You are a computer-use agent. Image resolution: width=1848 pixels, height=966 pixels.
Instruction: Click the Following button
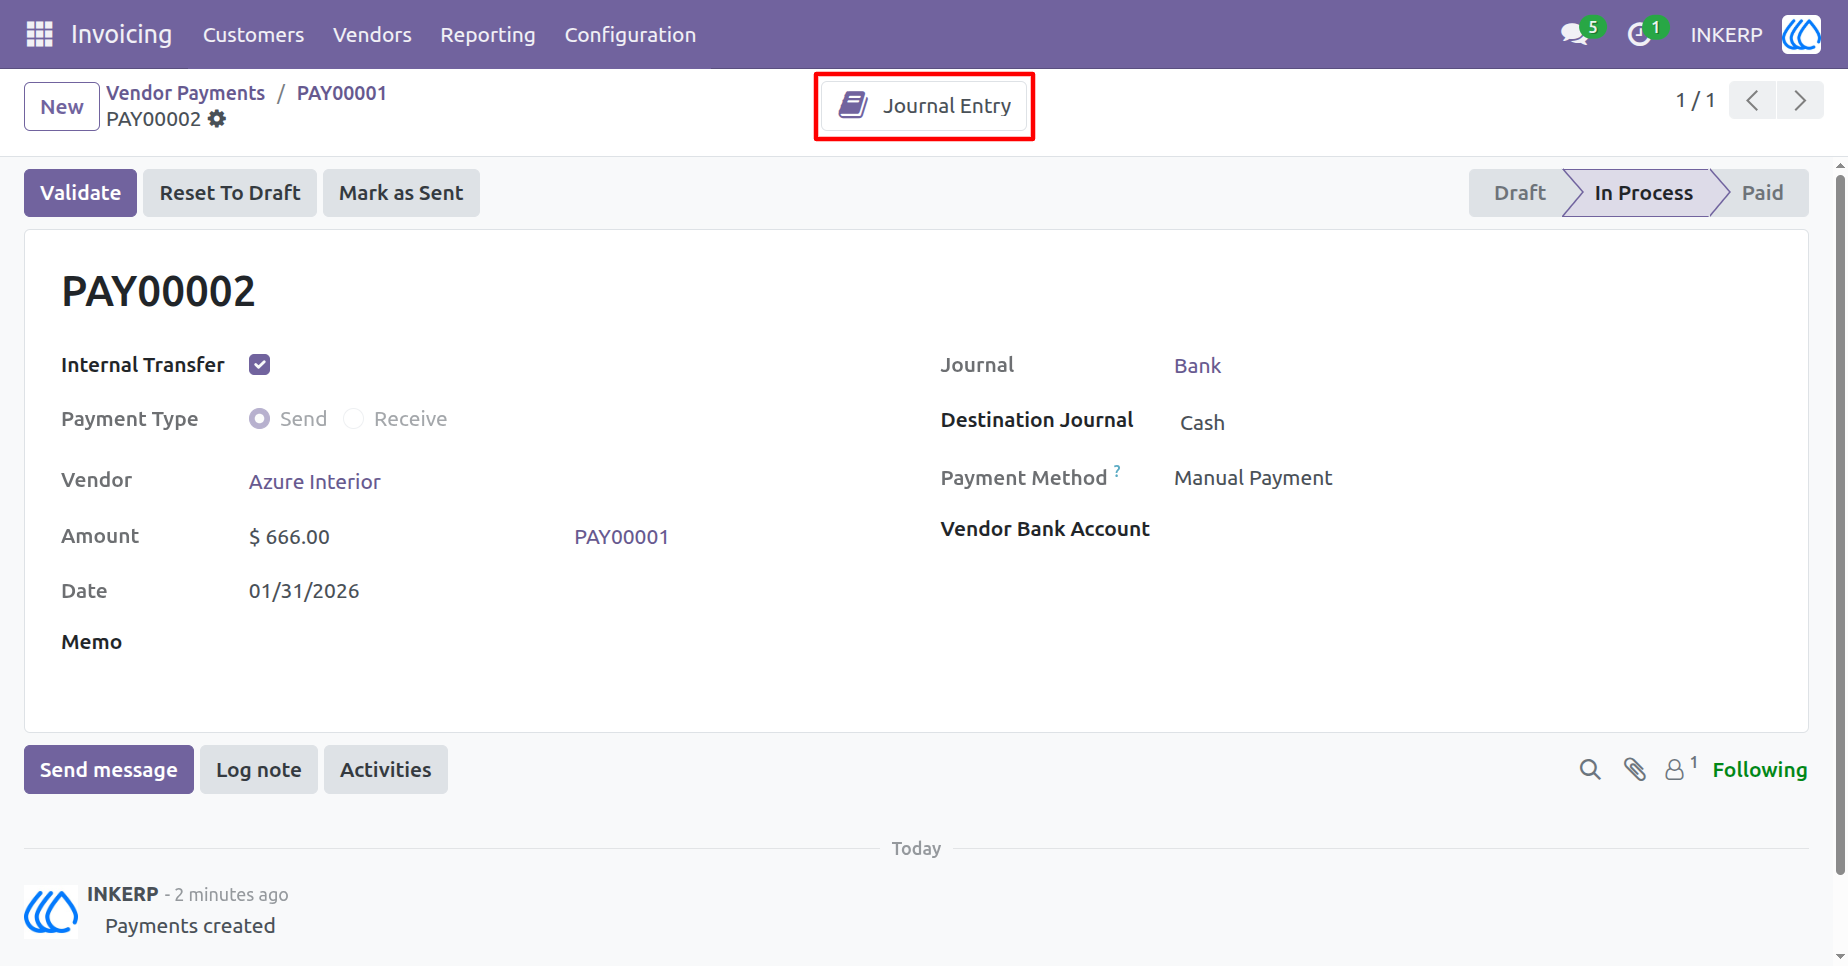pos(1759,770)
